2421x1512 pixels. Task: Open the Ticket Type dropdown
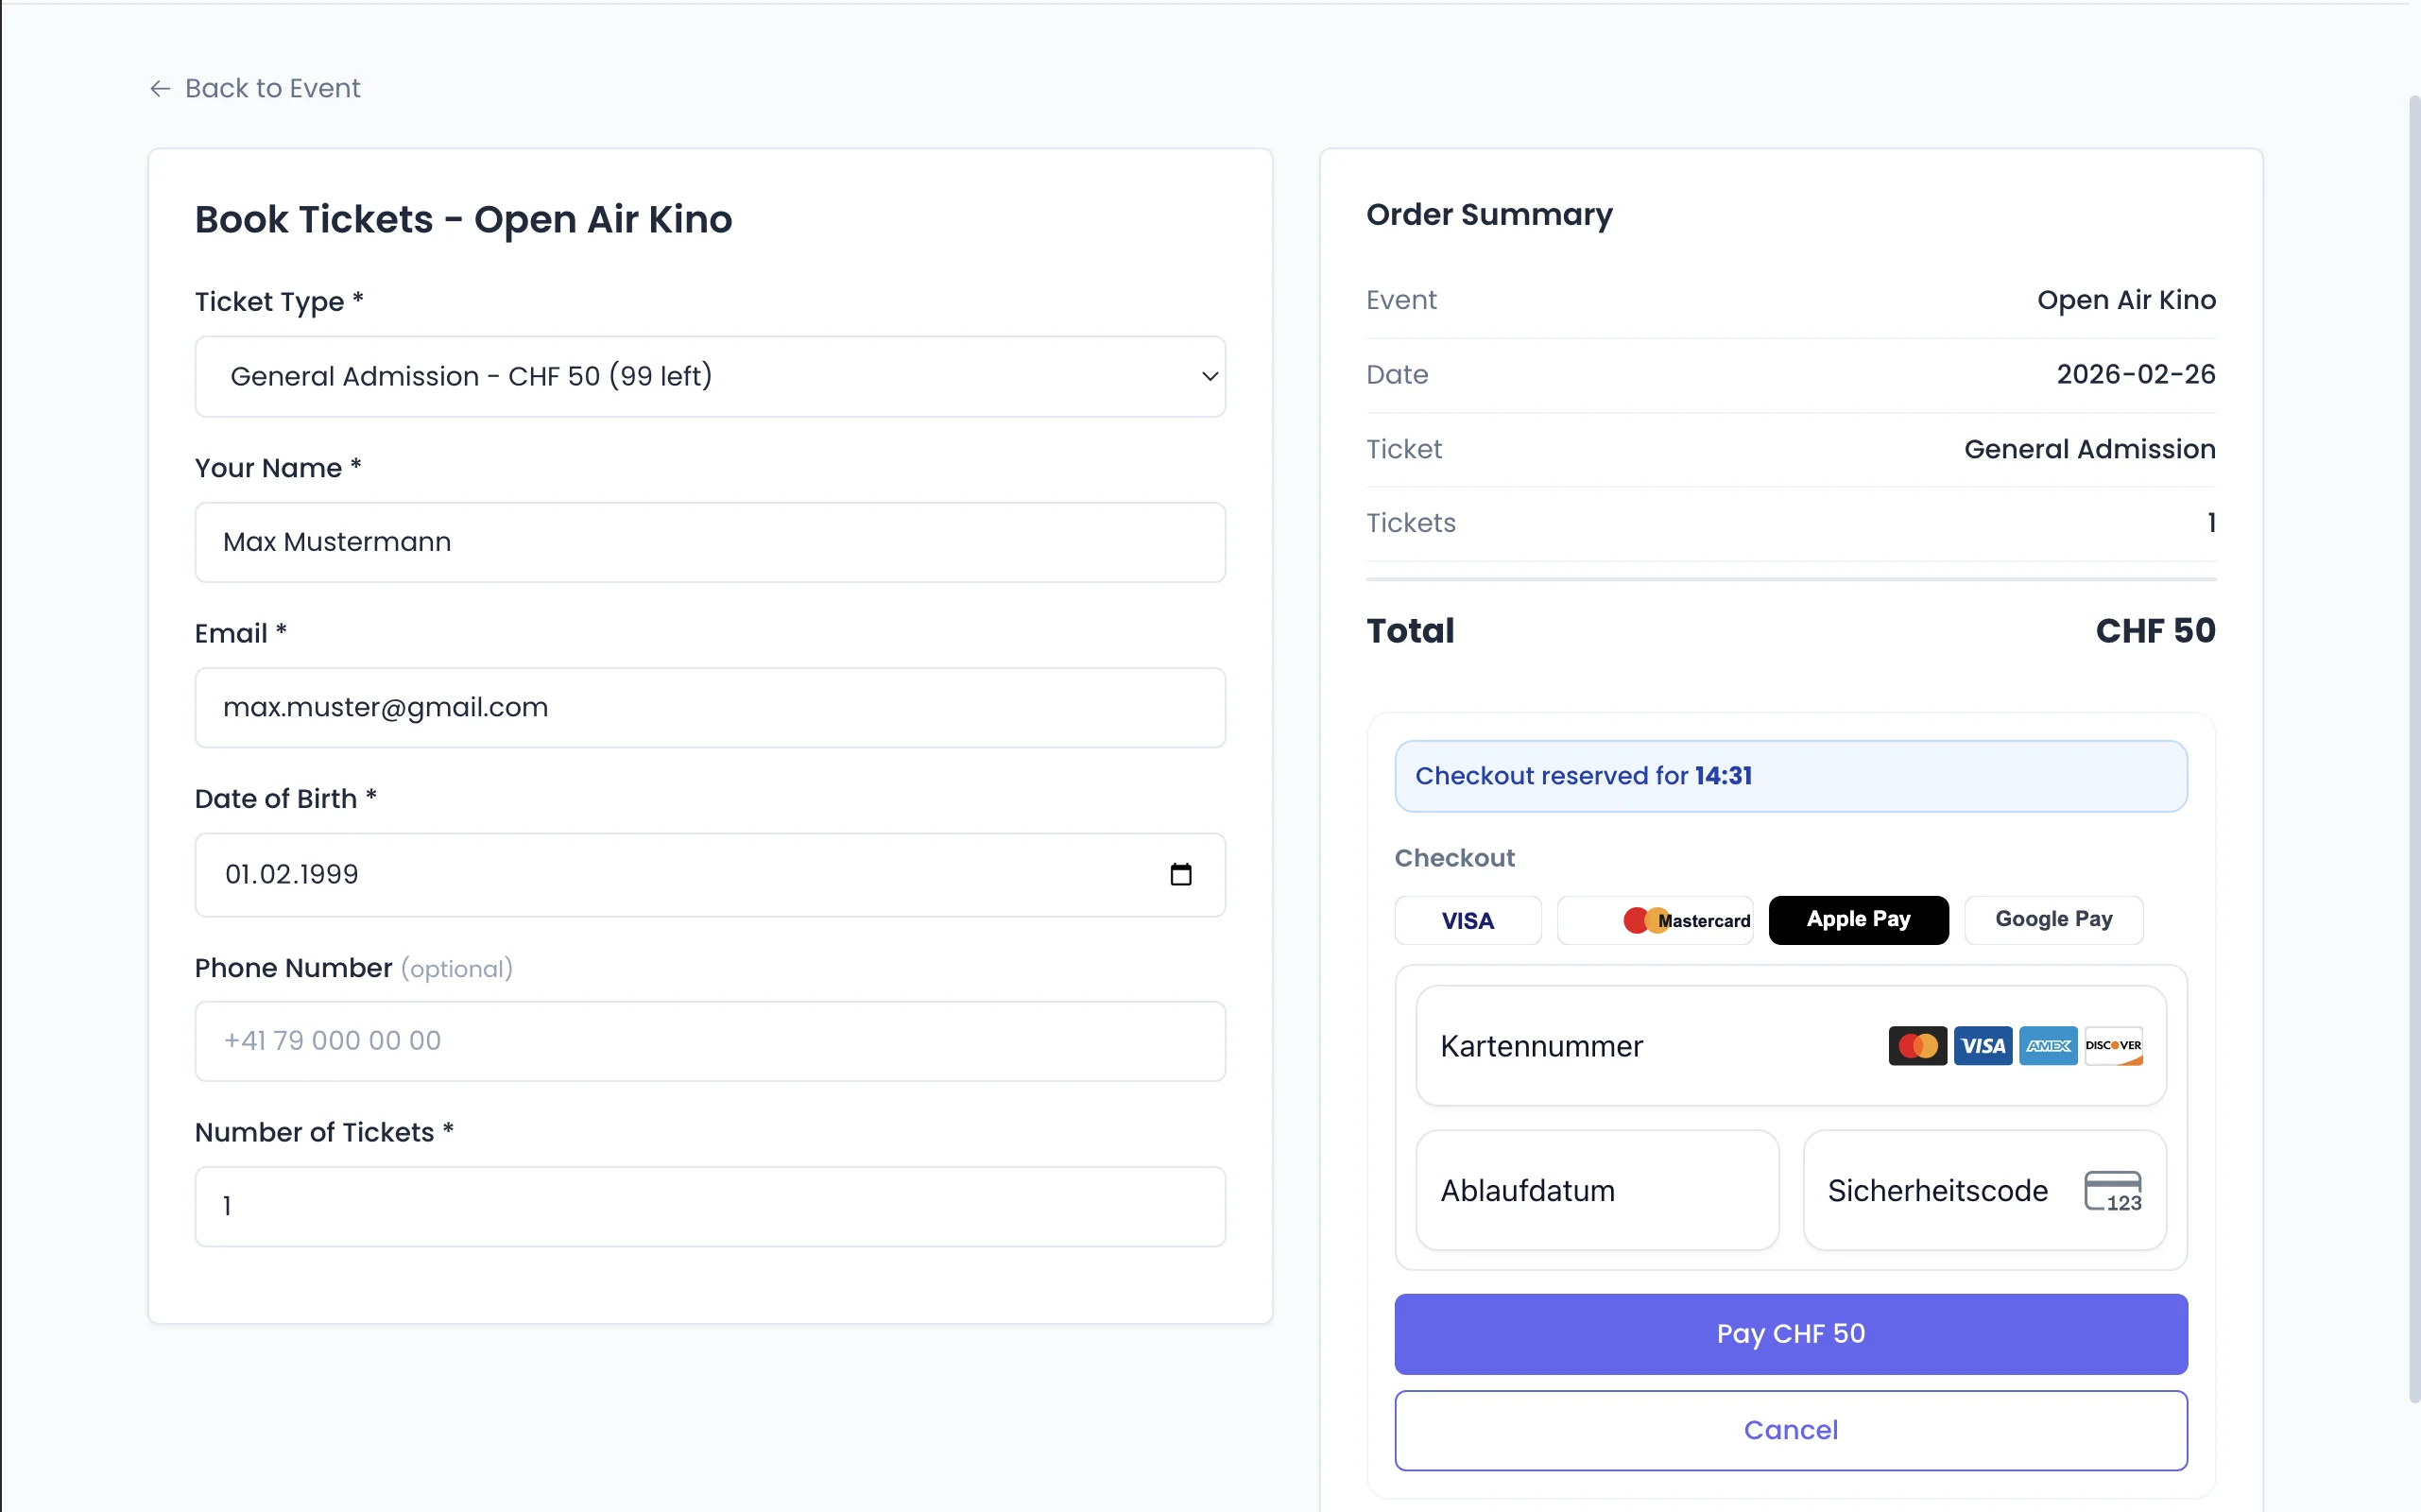pyautogui.click(x=709, y=376)
